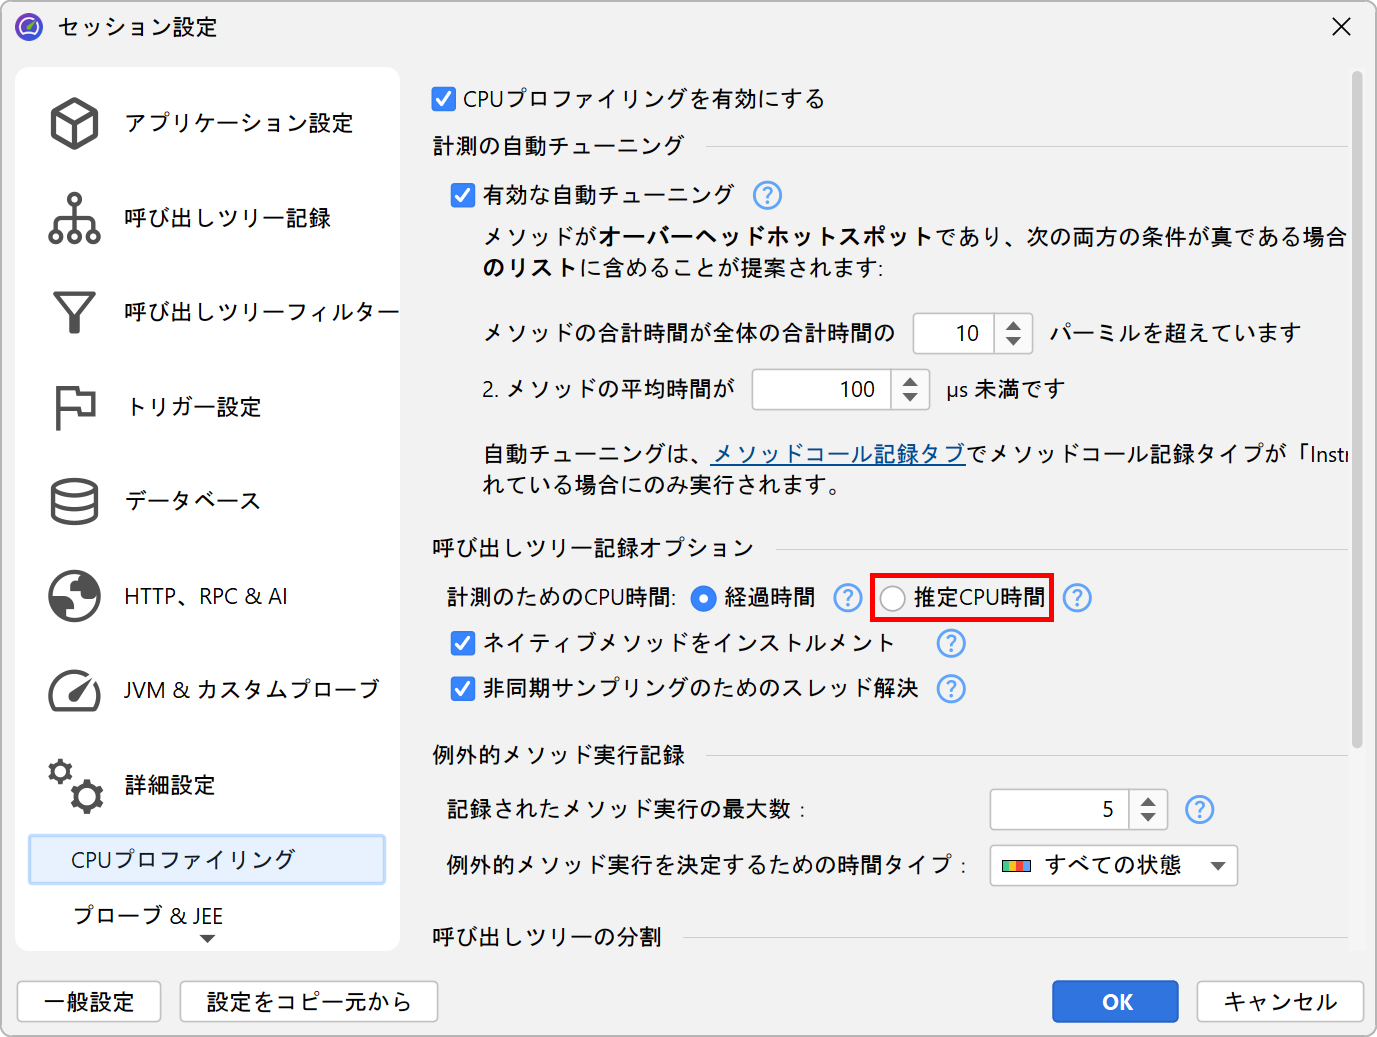
Task: Switch to プローブ & JEE section
Action: coord(148,916)
